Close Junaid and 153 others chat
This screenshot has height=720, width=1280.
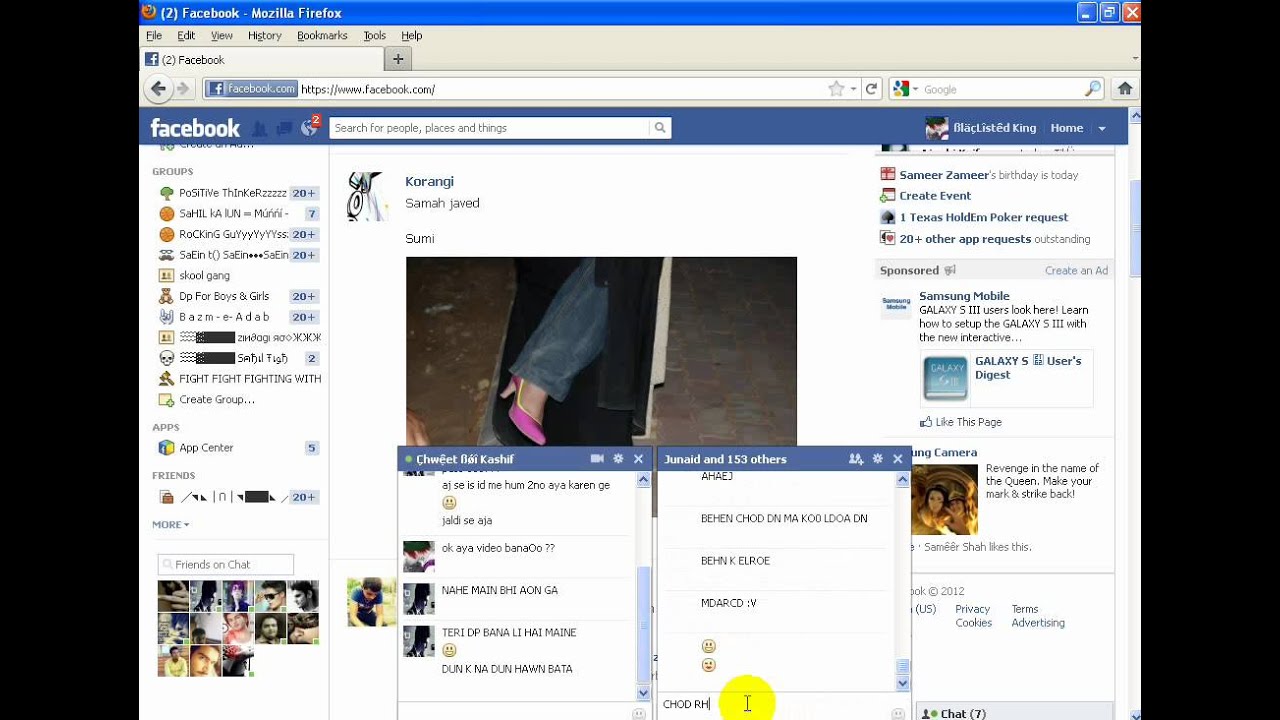pyautogui.click(x=897, y=459)
